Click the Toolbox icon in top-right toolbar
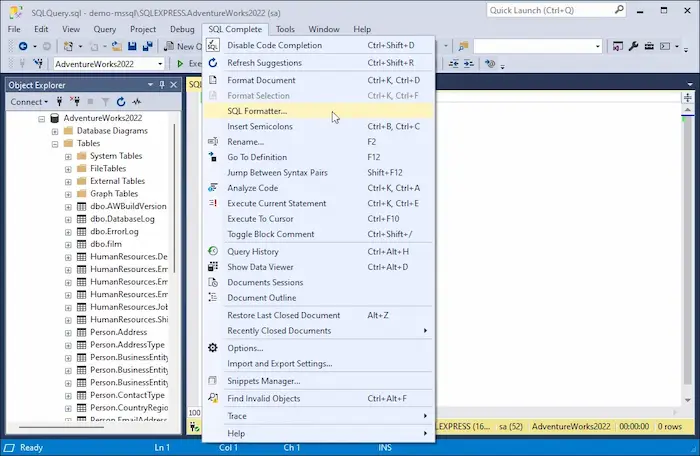The image size is (700, 456). (649, 46)
